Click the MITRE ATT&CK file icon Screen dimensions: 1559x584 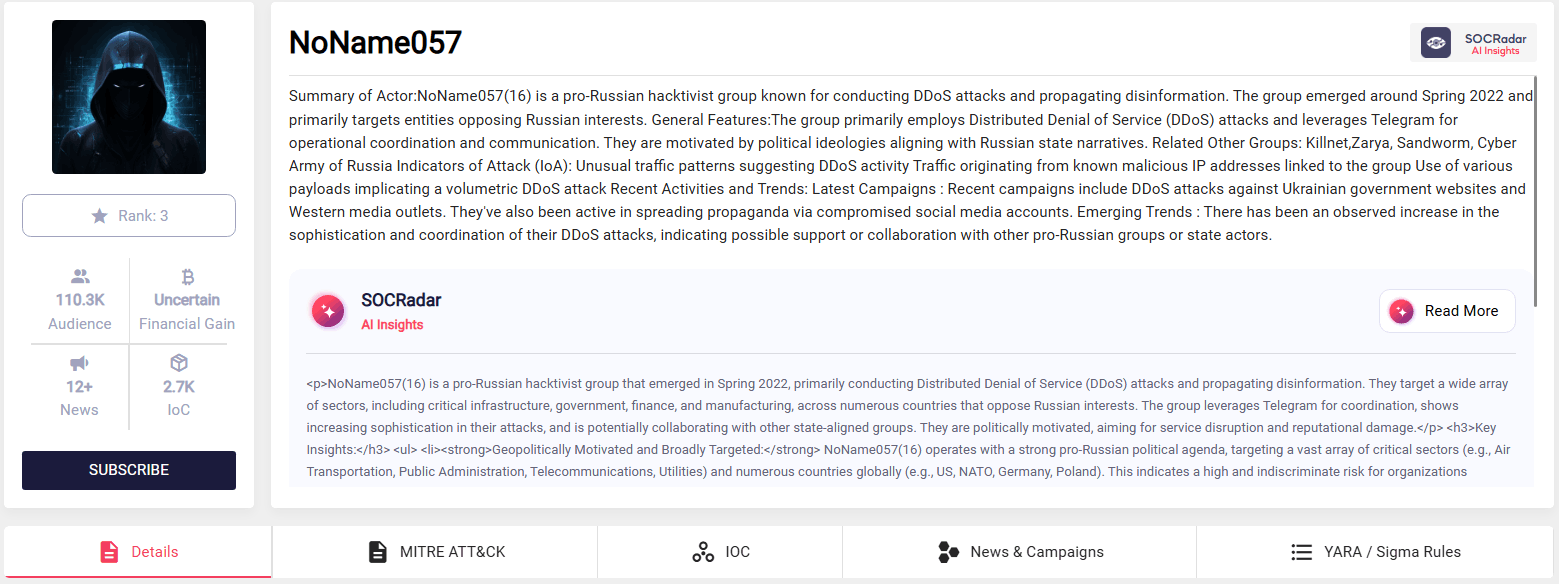[x=377, y=552]
